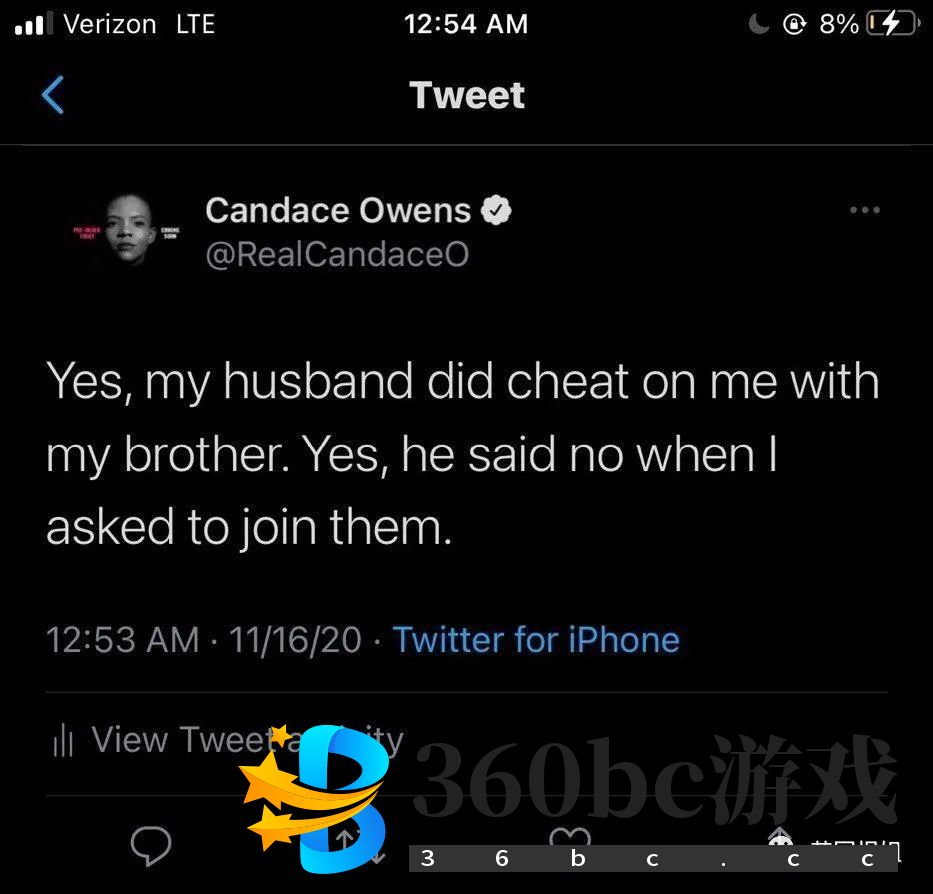Tap the bar chart analytics icon

coord(63,741)
